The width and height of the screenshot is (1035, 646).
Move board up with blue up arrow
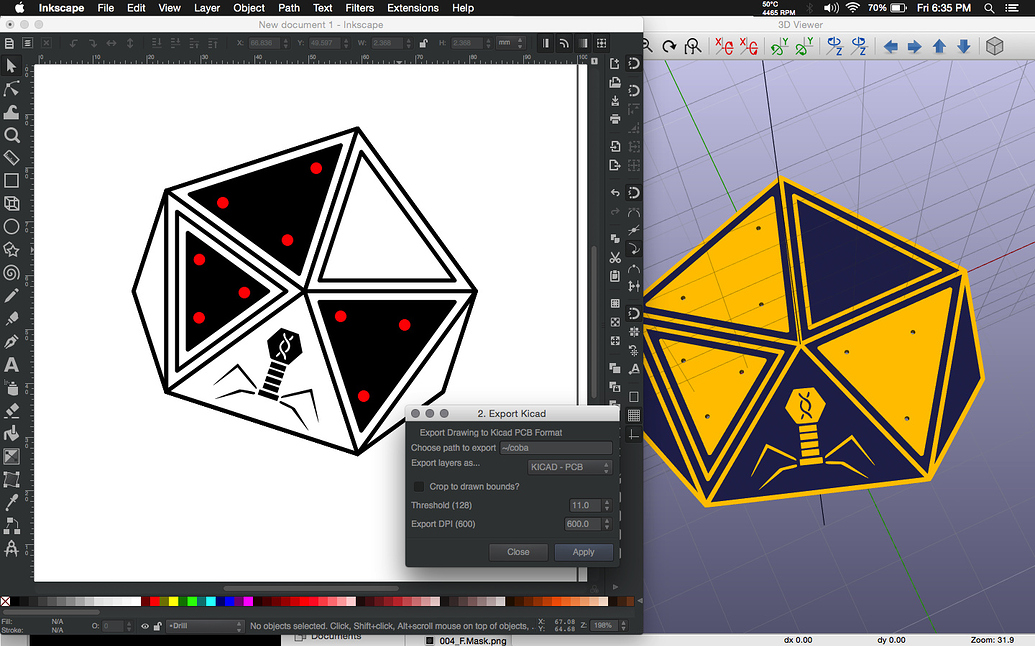tap(939, 46)
